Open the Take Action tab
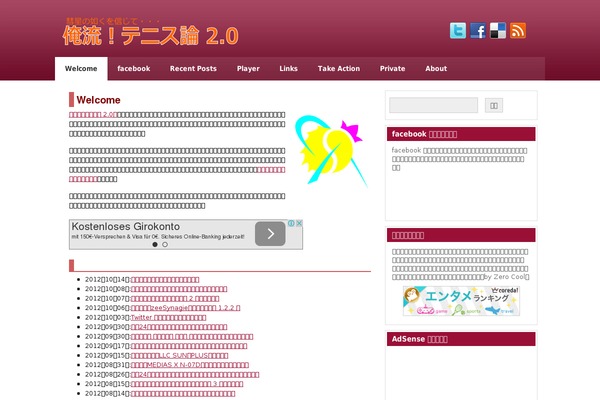This screenshot has height=400, width=600. 339,69
